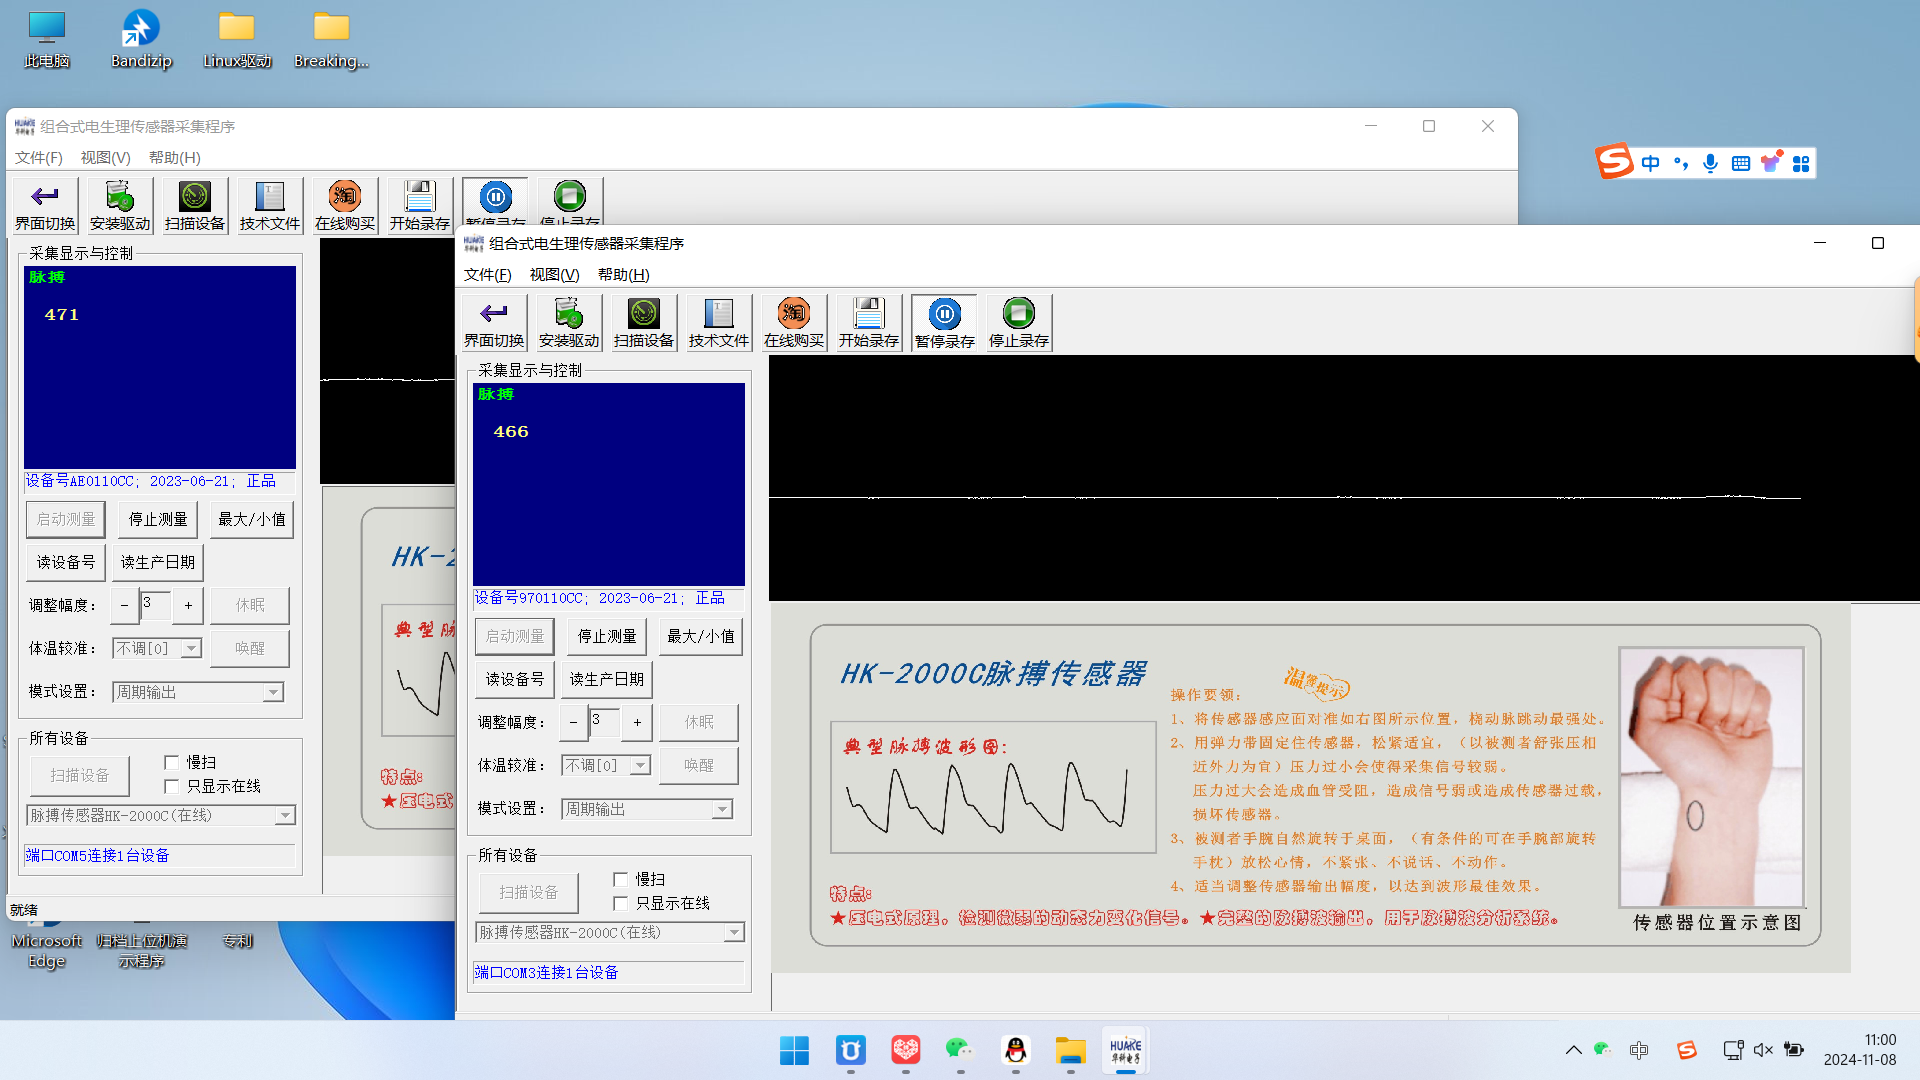Open 体温较准 不调[0] dropdown in front window

(640, 765)
